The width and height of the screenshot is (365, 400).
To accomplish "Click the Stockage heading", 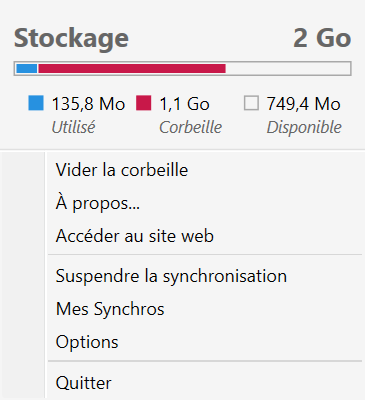I will pos(71,39).
